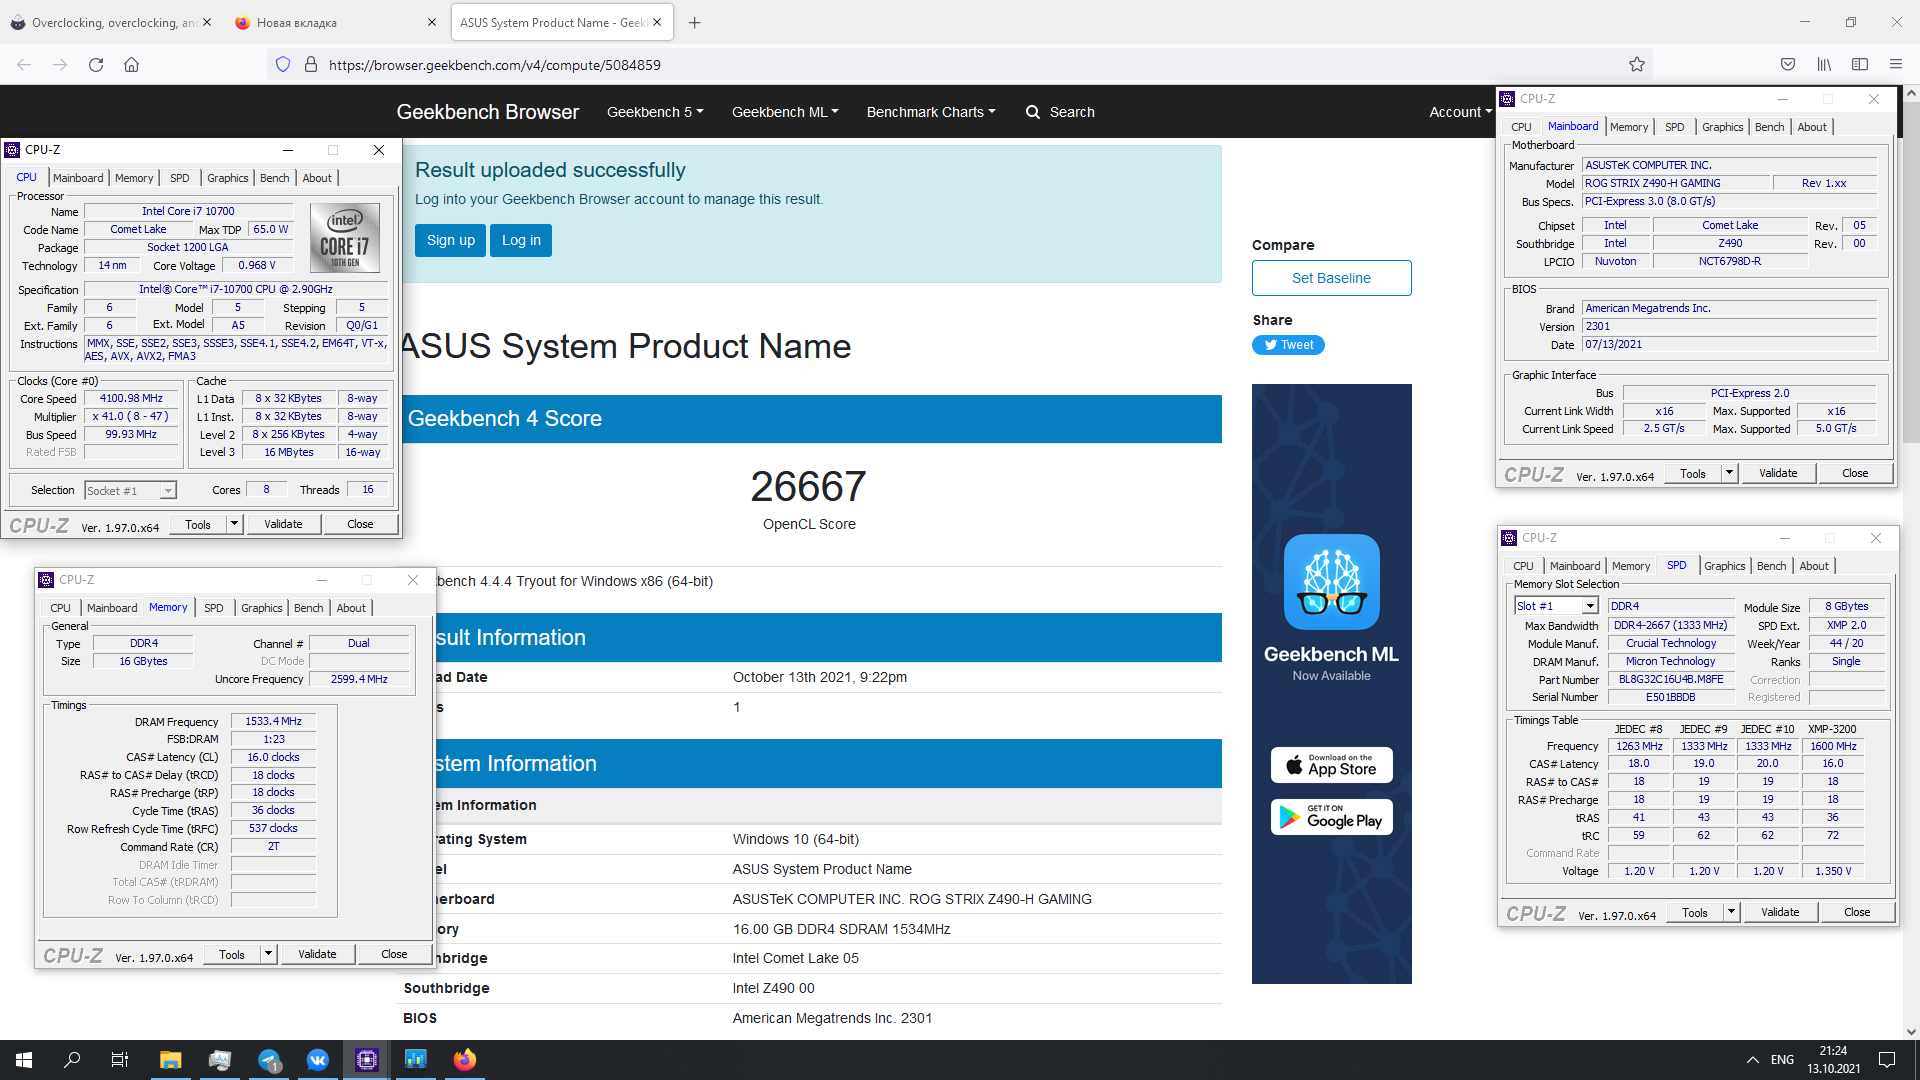Go to Firefox home page

[131, 65]
